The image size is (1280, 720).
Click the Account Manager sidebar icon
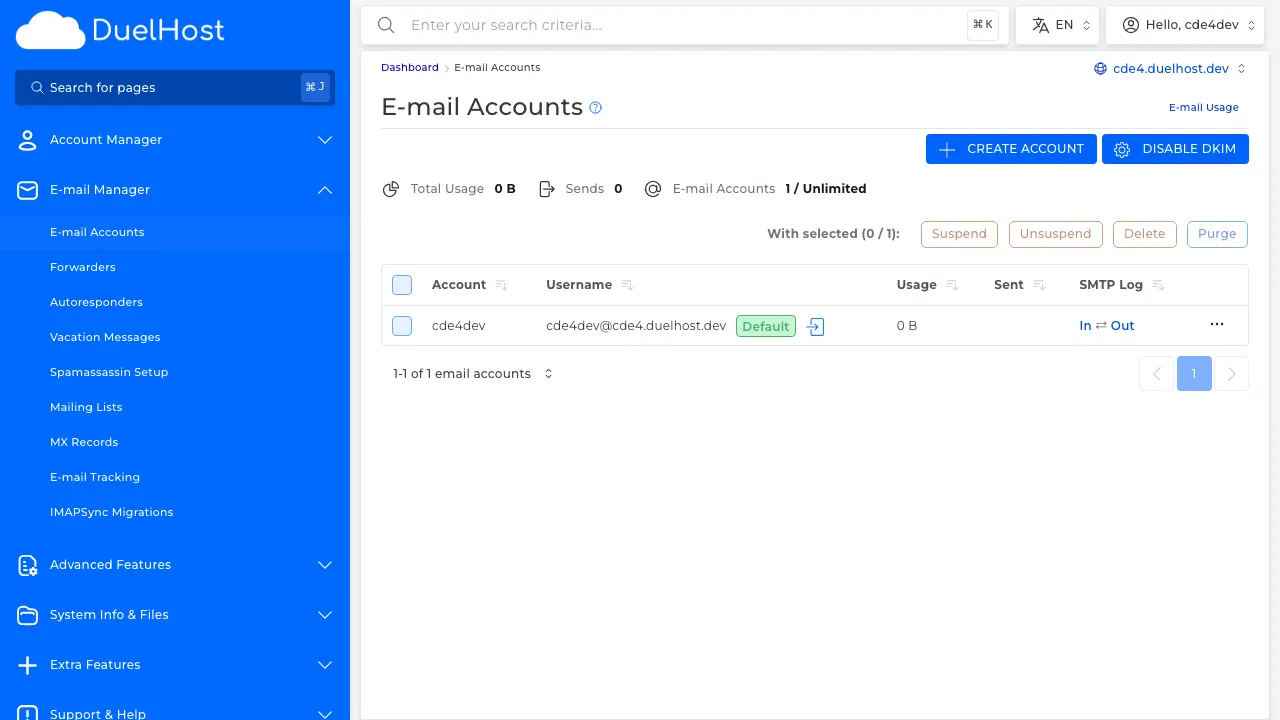tap(27, 140)
